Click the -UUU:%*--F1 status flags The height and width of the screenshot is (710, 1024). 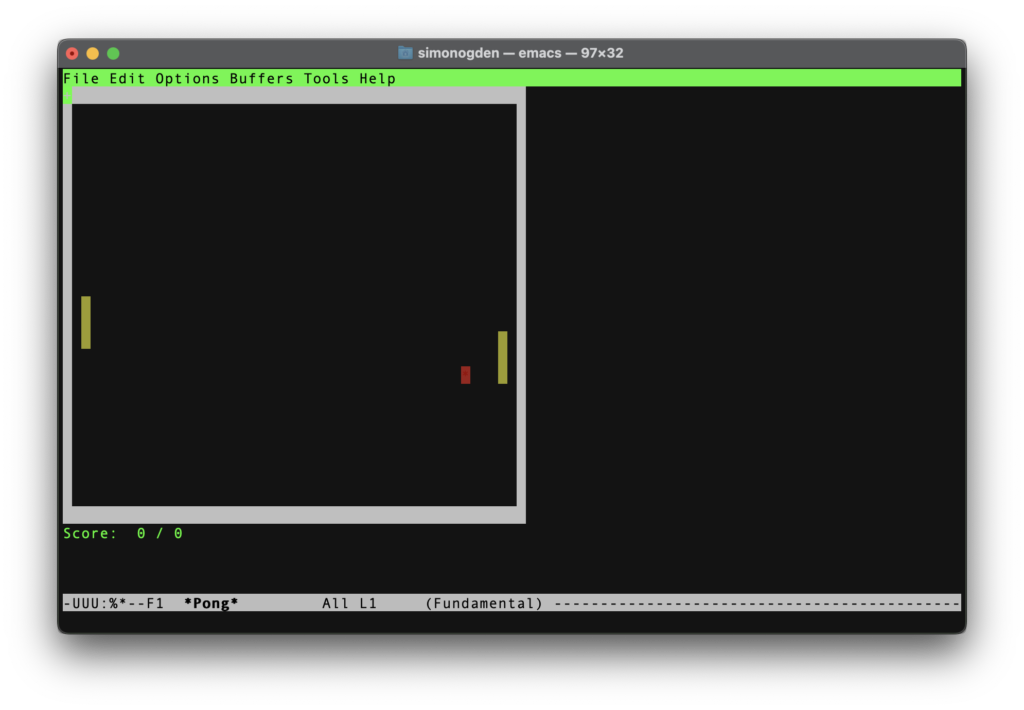tap(113, 603)
